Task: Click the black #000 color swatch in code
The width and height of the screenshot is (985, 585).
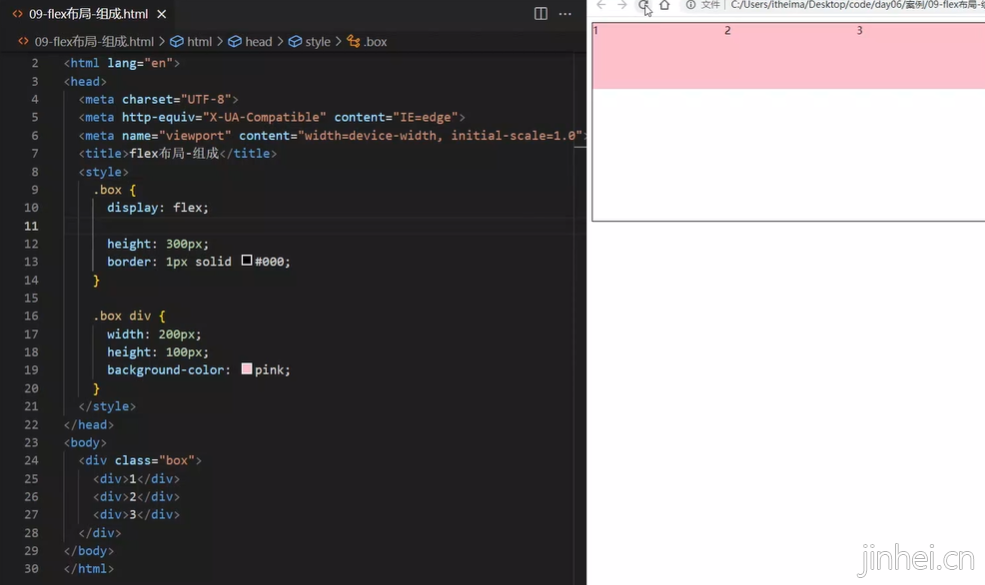Action: point(247,260)
